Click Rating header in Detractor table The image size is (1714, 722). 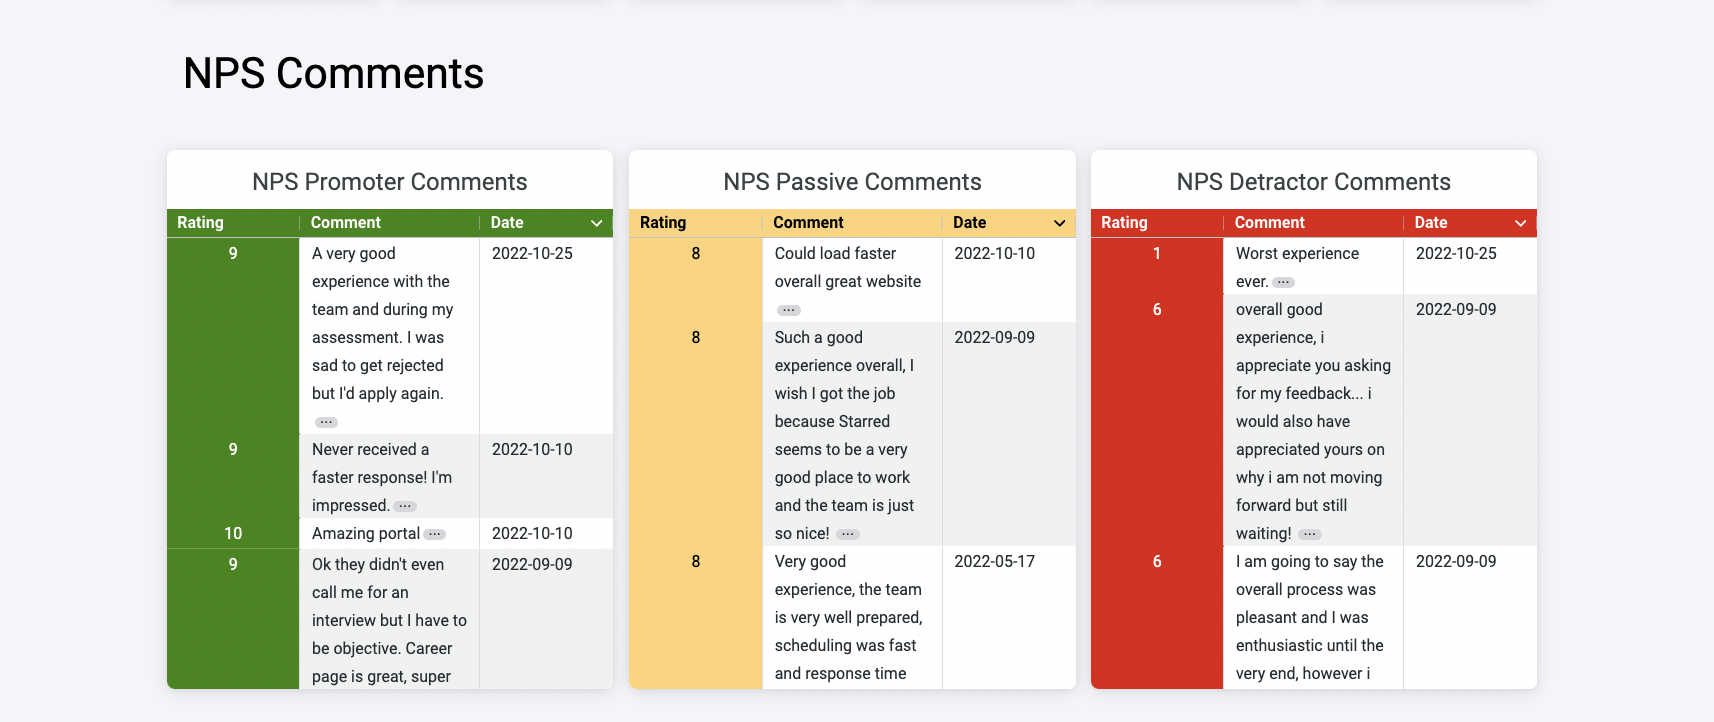(1124, 223)
